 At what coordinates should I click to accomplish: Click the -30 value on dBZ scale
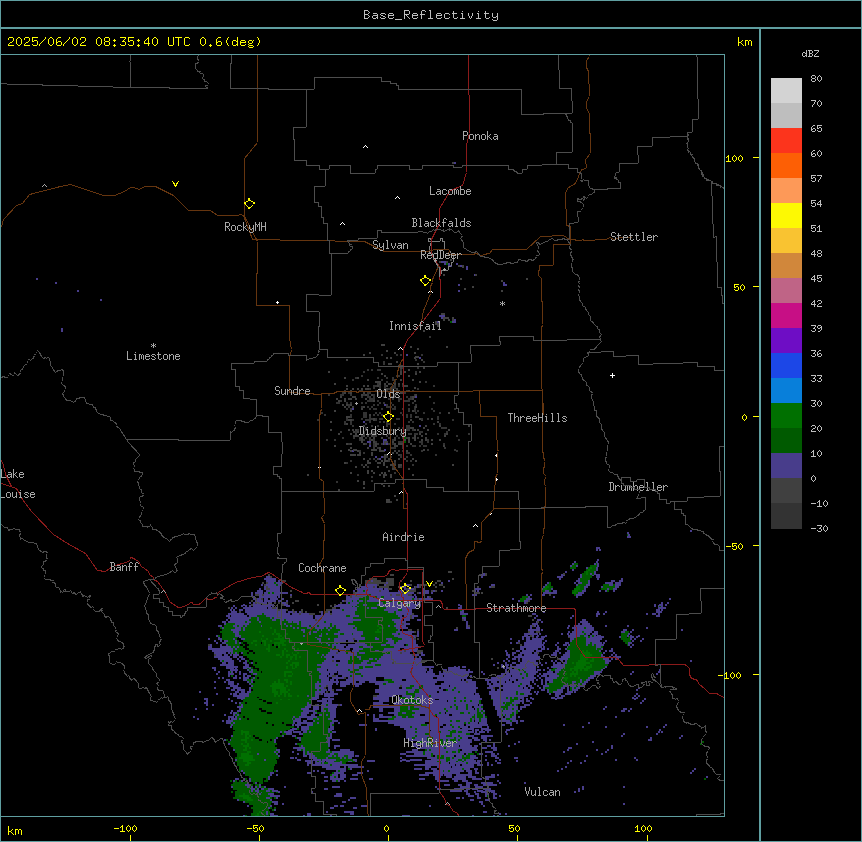coord(819,528)
